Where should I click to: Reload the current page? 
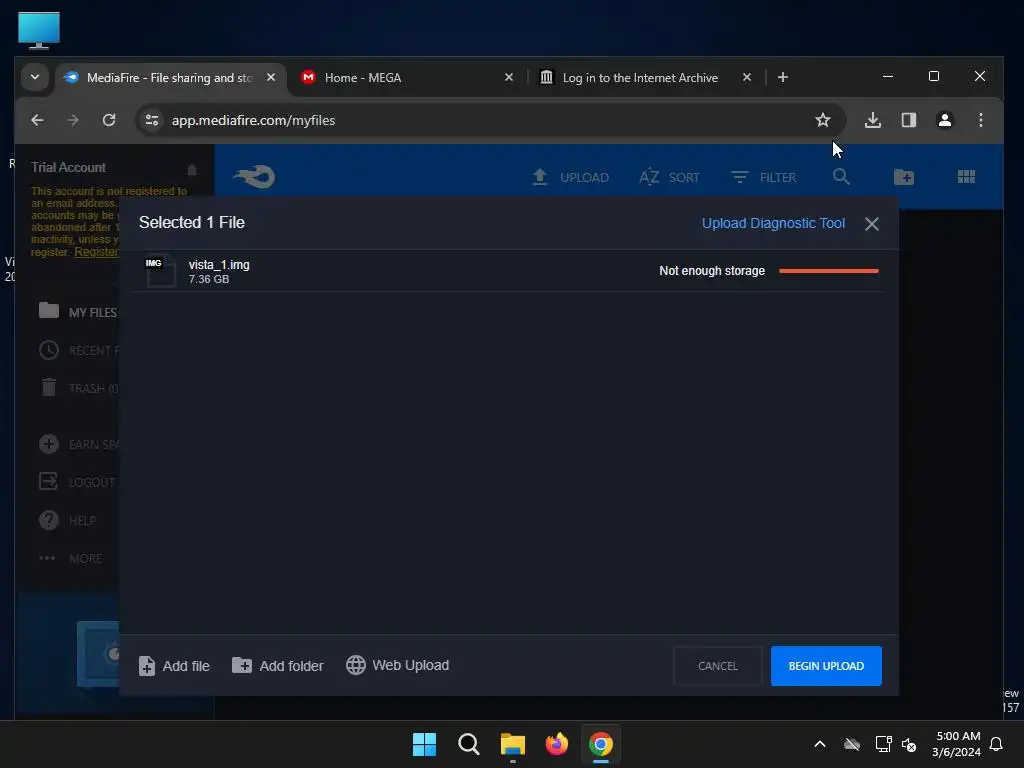tap(109, 120)
